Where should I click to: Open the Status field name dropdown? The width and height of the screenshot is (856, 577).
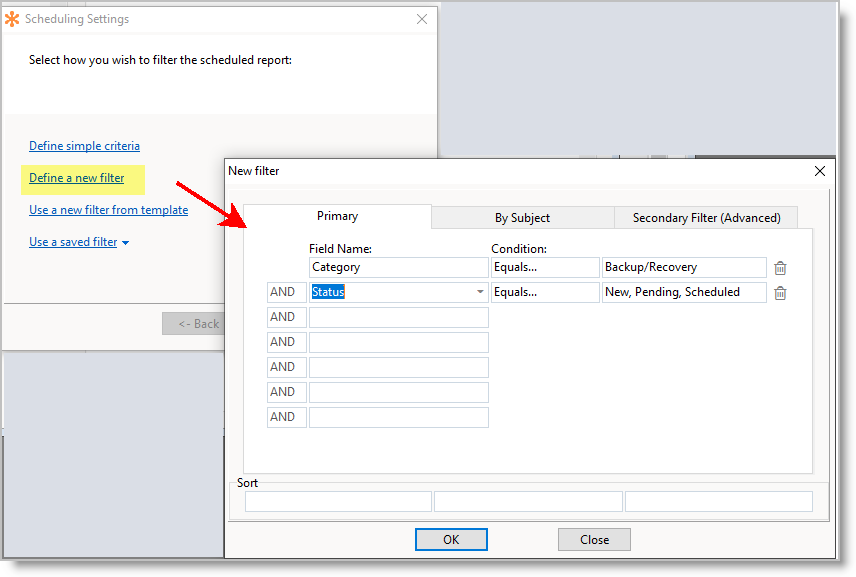pyautogui.click(x=480, y=293)
